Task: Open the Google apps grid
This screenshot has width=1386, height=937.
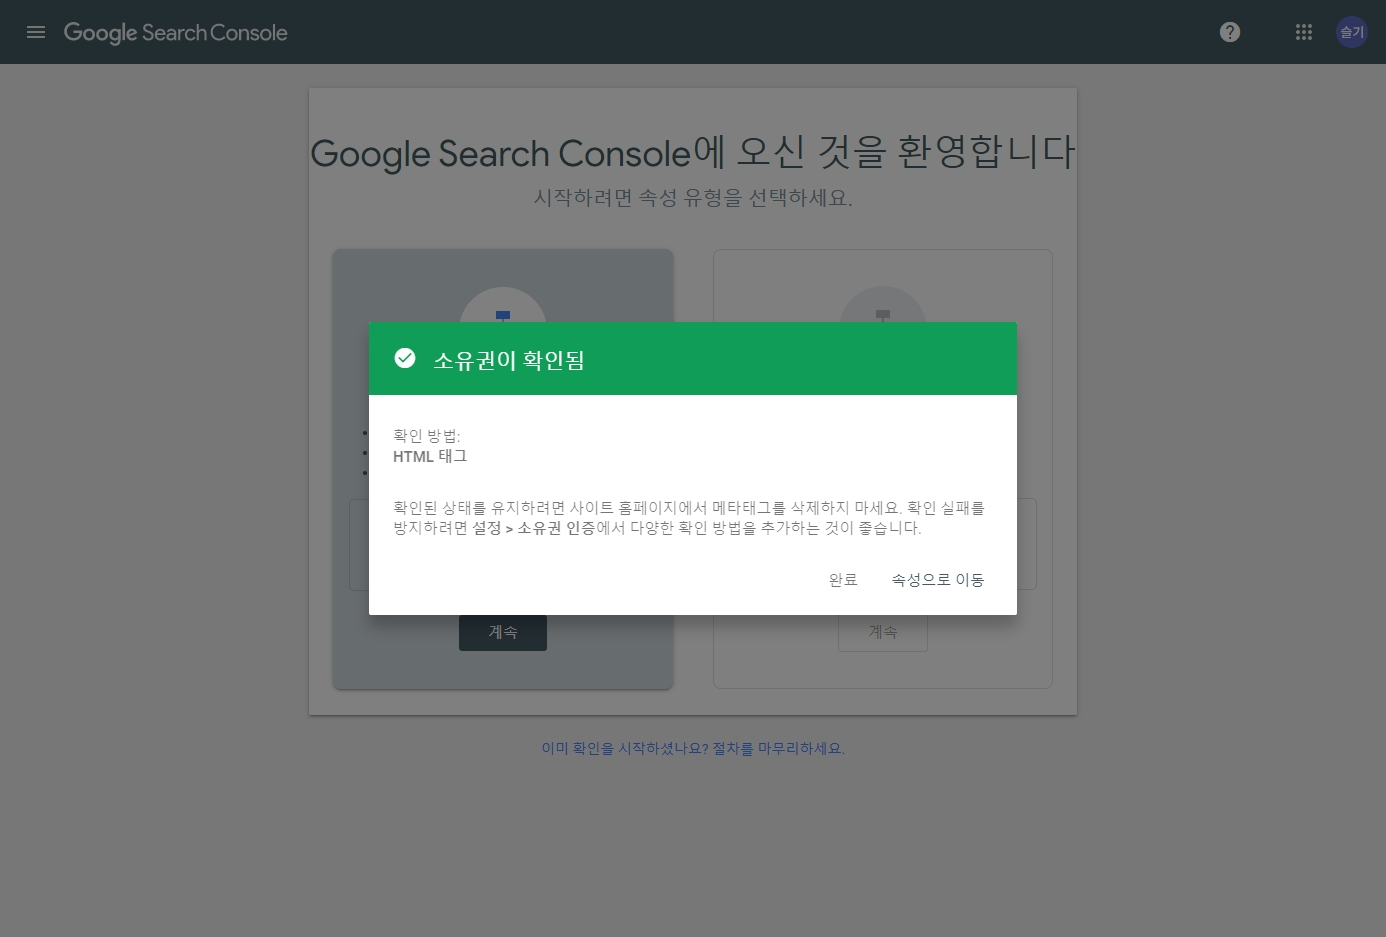Action: tap(1304, 32)
